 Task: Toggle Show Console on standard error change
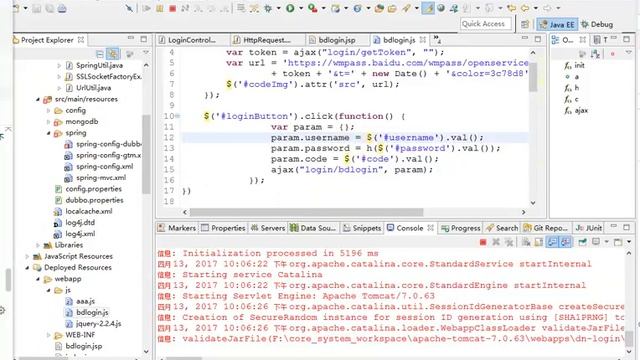(565, 242)
